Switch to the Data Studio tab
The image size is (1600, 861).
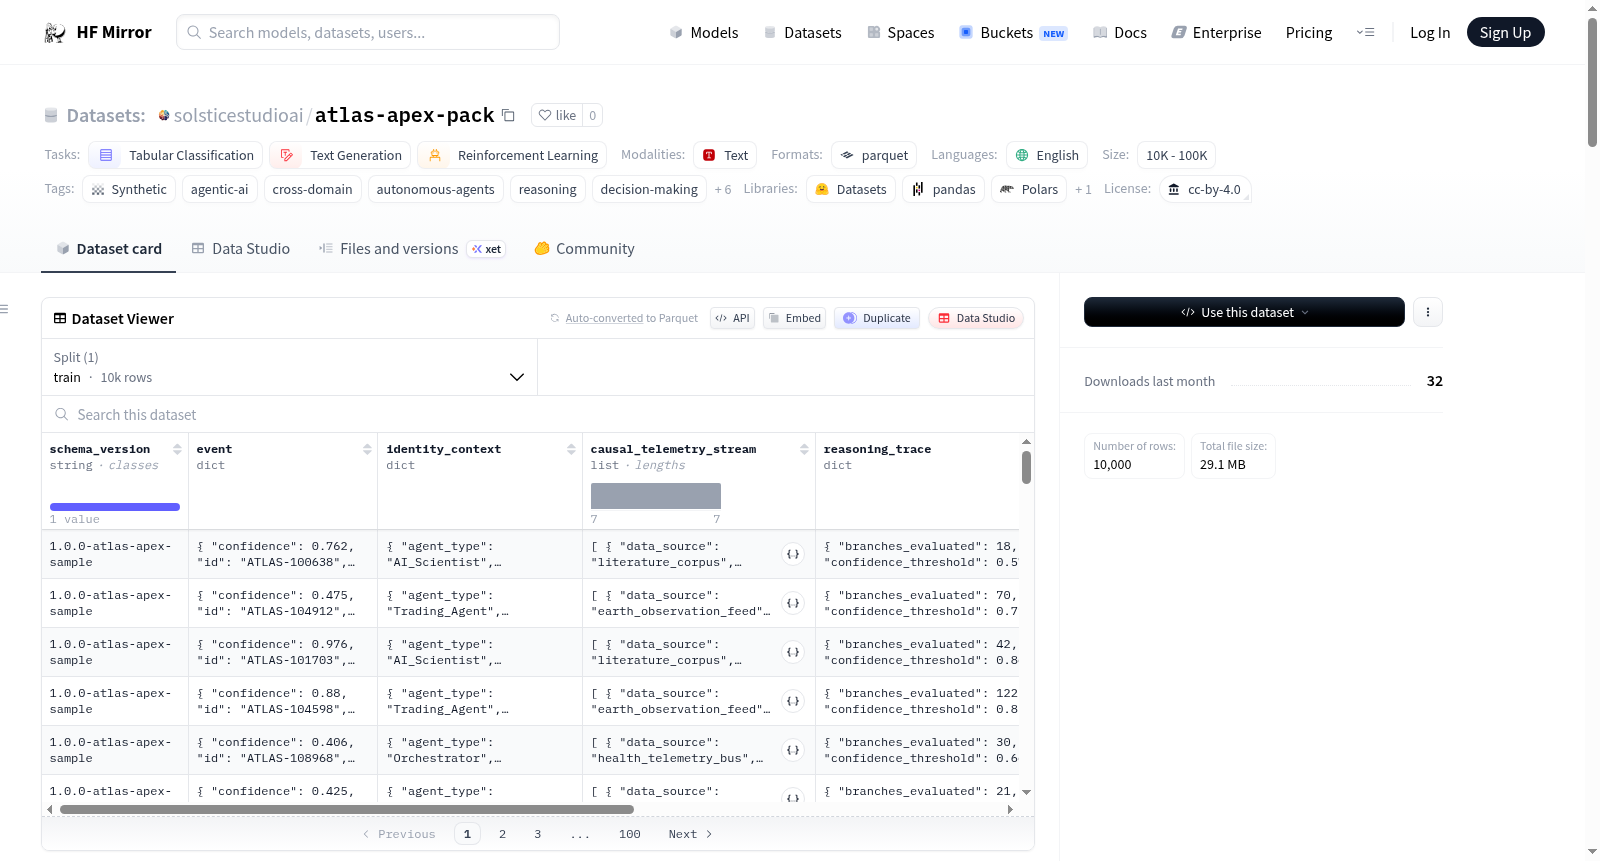(x=240, y=249)
